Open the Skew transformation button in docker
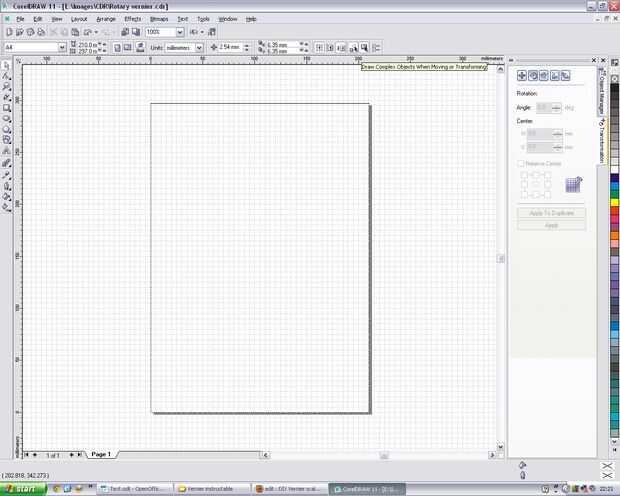This screenshot has height=496, width=620. 565,76
